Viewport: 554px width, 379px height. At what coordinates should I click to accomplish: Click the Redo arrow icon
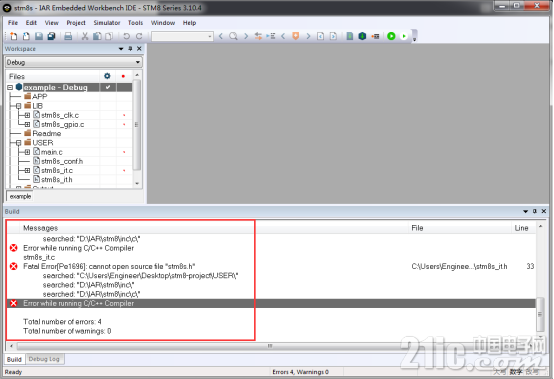click(x=139, y=36)
